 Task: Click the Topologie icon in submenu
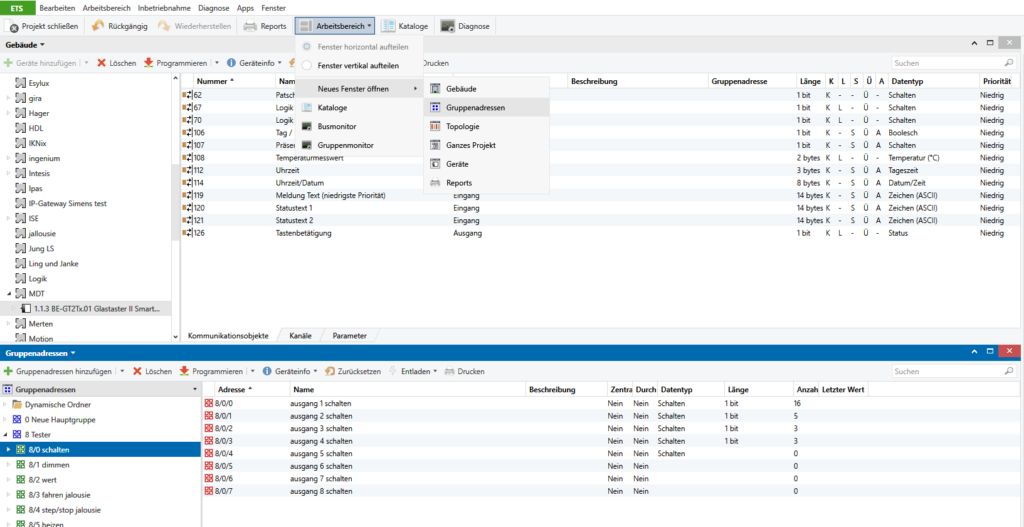point(435,127)
